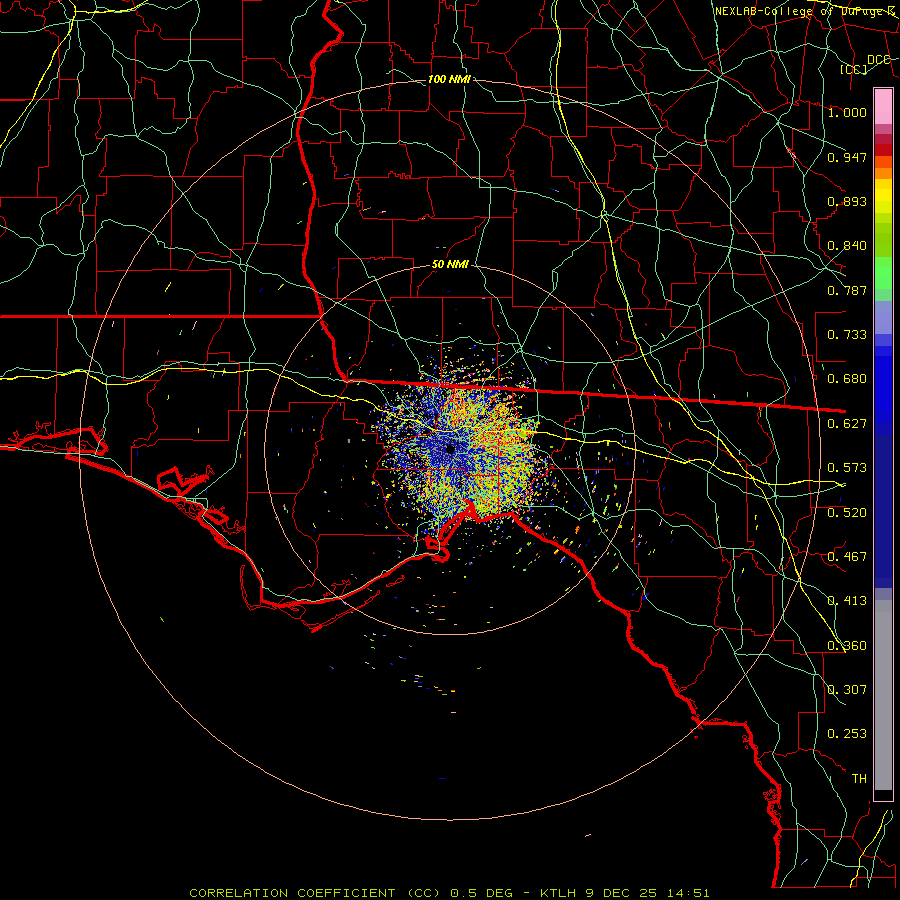Click the 1.000 scale value
Viewport: 900px width, 900px height.
click(847, 112)
